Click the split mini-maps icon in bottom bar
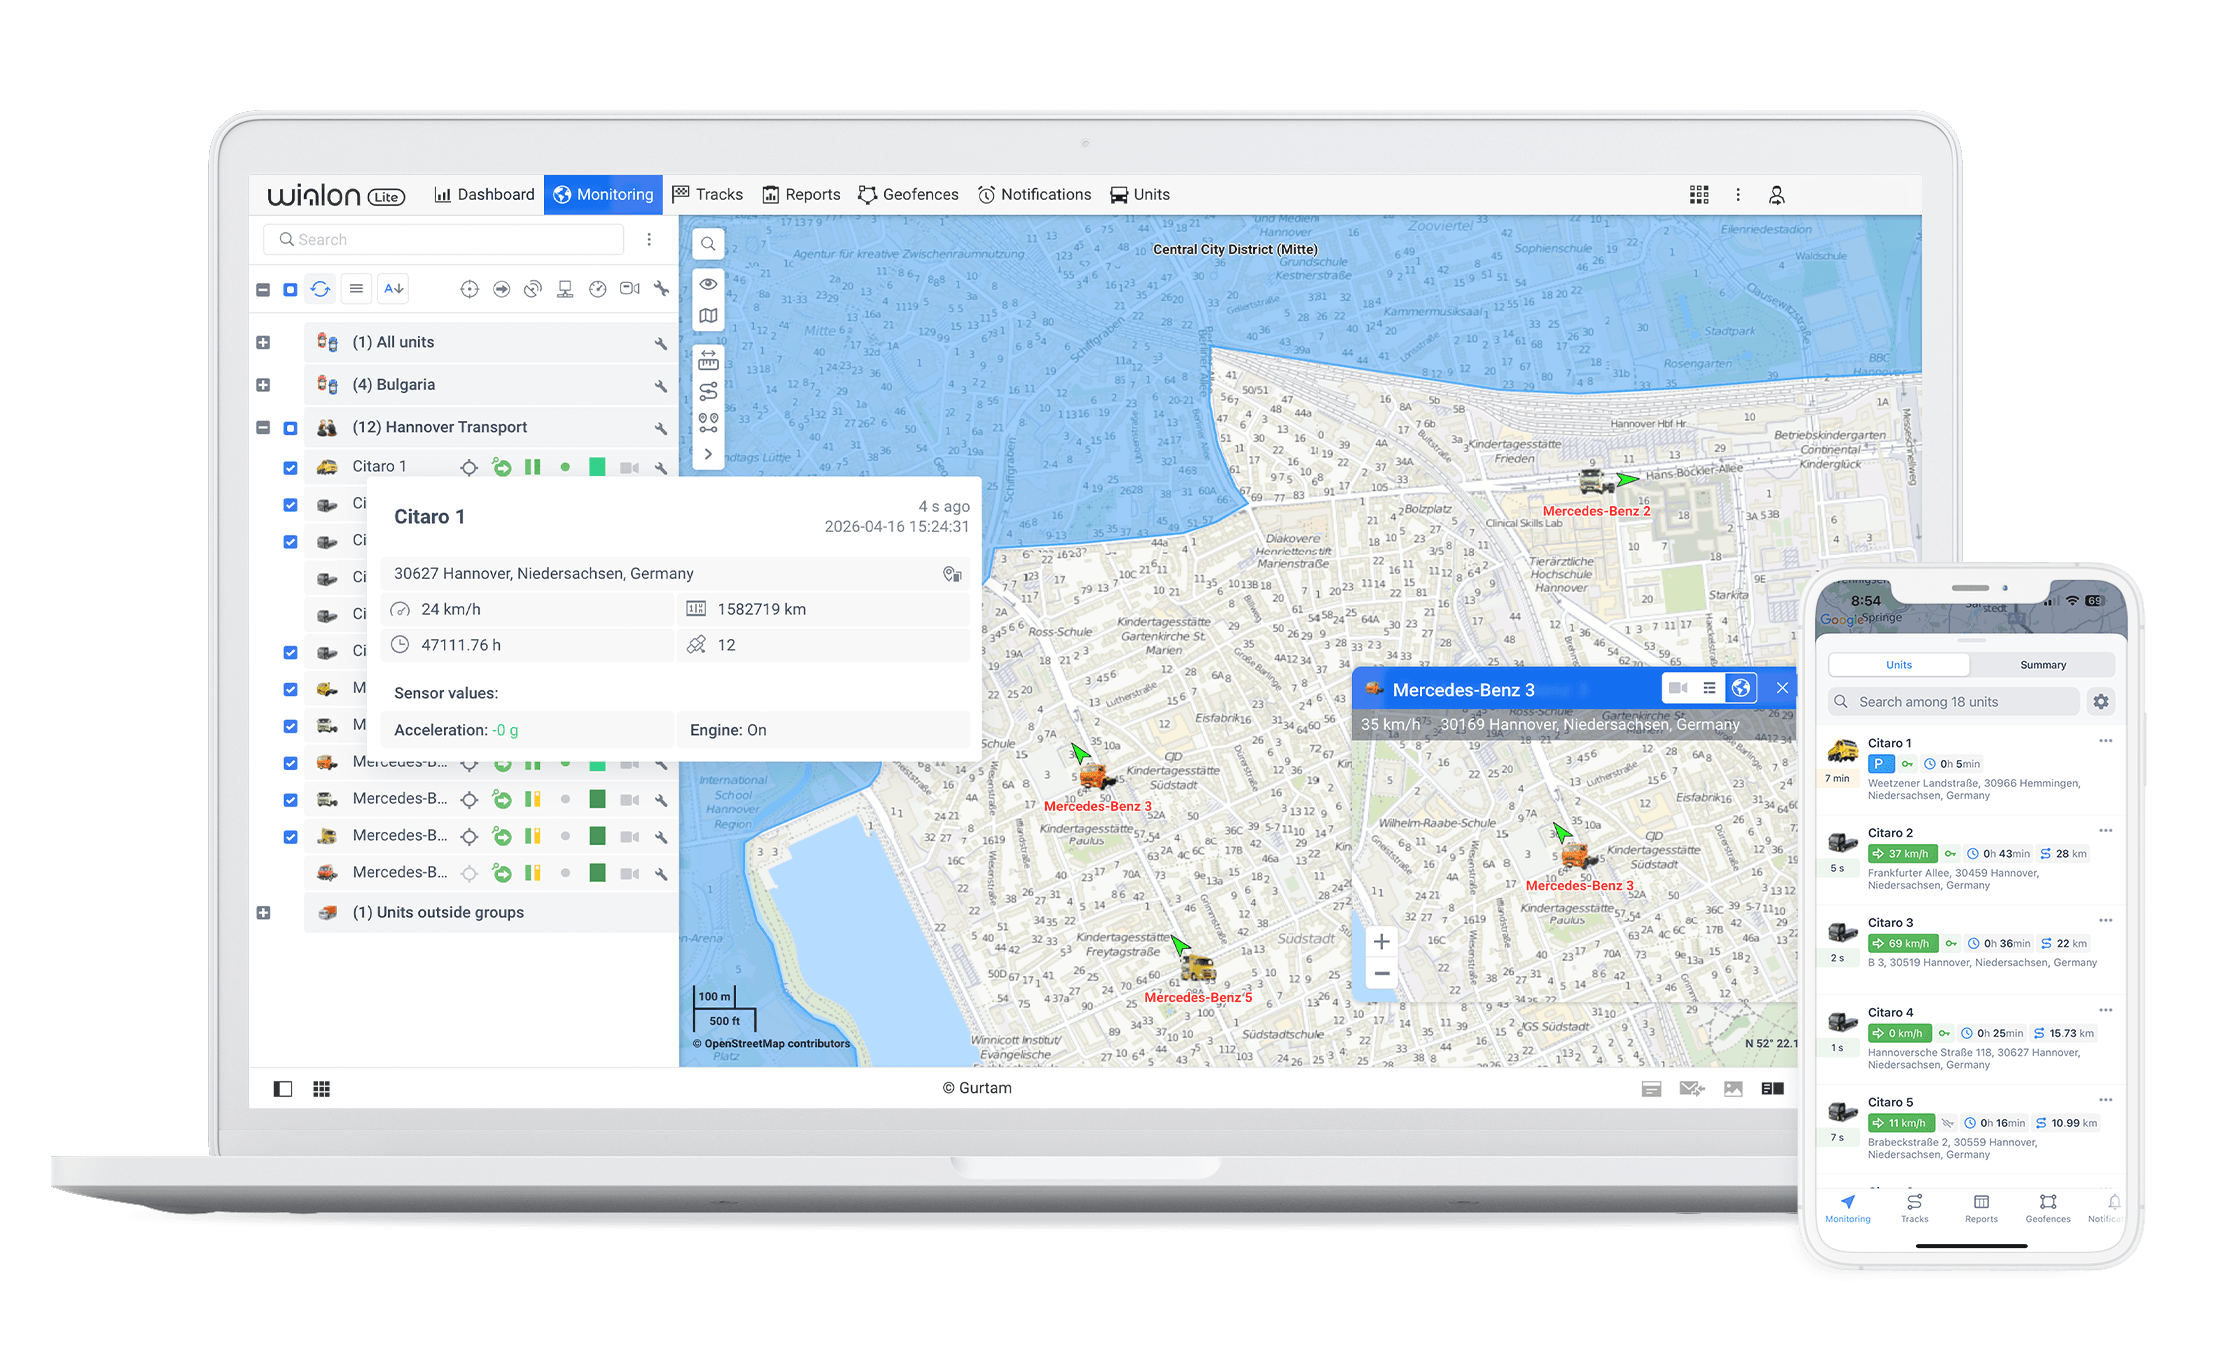The image size is (2222, 1368). (x=1773, y=1089)
